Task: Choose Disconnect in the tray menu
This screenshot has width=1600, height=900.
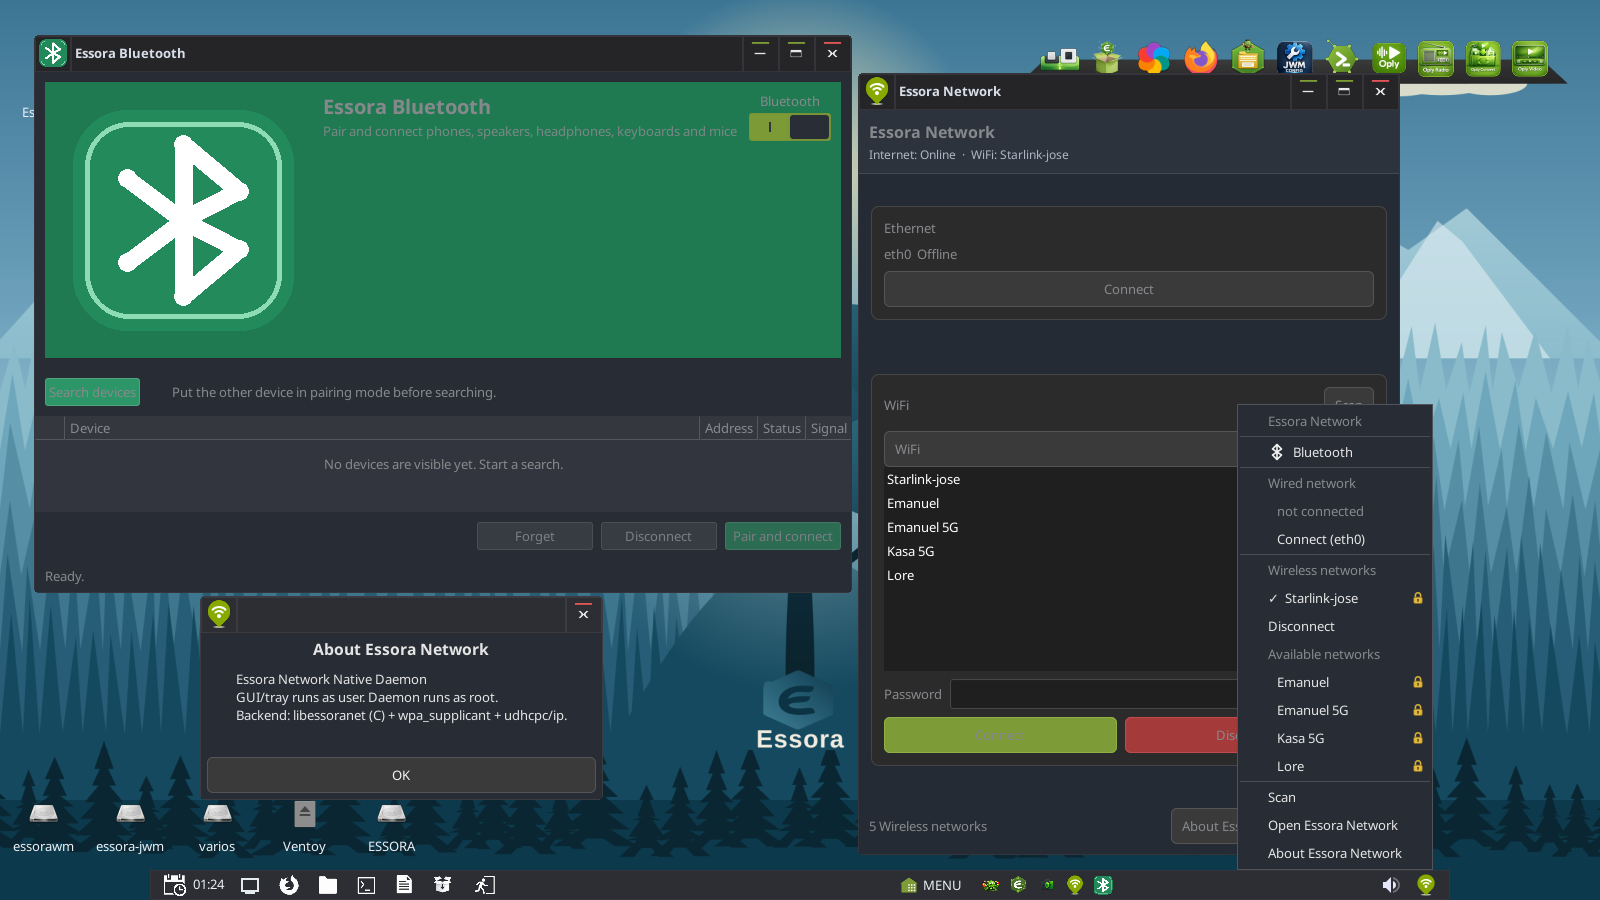Action: coord(1335,626)
